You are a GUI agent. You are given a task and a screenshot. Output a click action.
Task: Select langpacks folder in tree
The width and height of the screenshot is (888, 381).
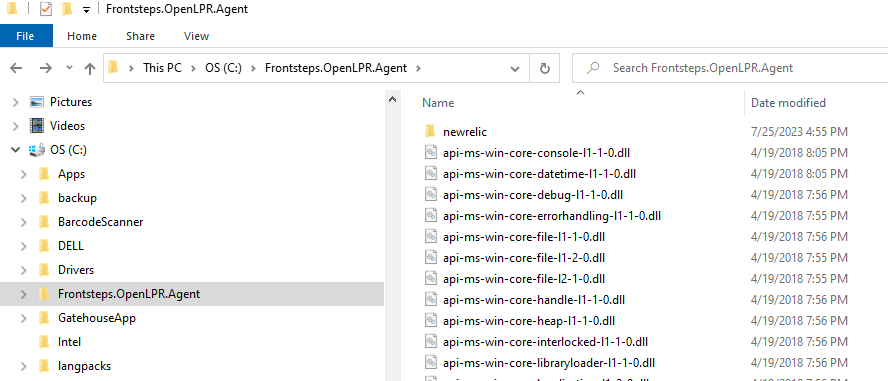[84, 366]
